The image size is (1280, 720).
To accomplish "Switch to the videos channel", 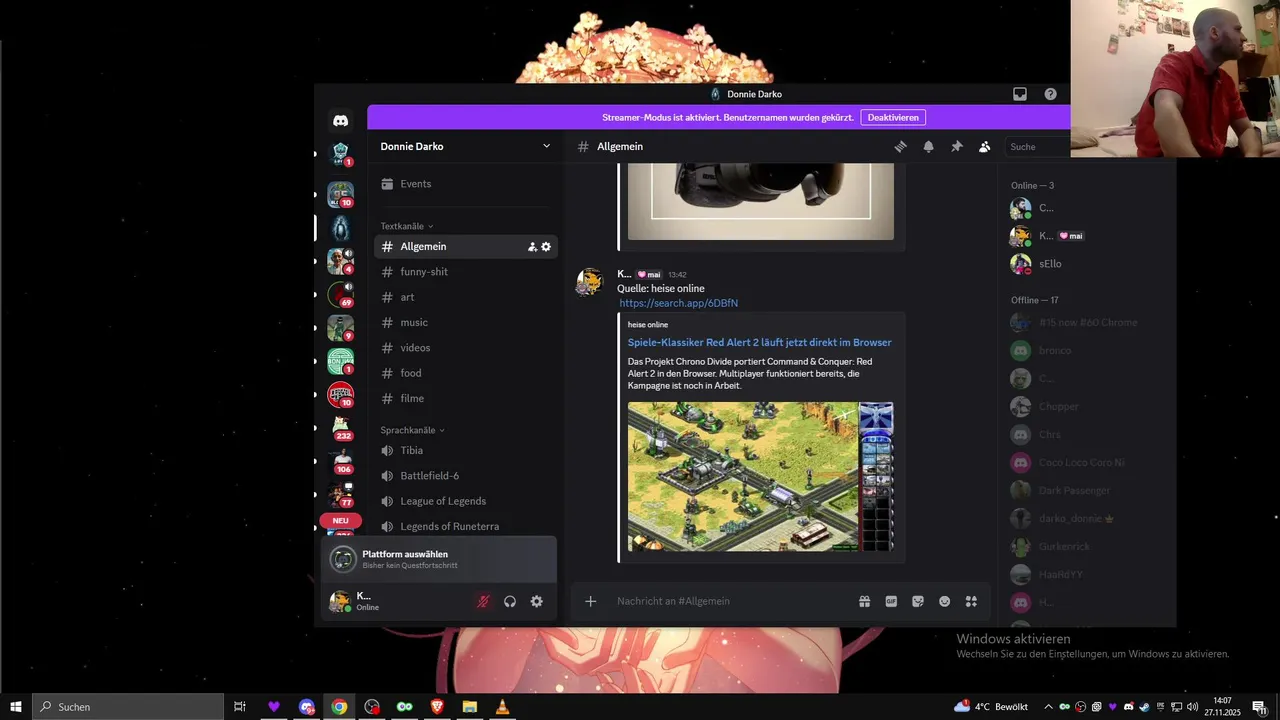I will 466,348.
